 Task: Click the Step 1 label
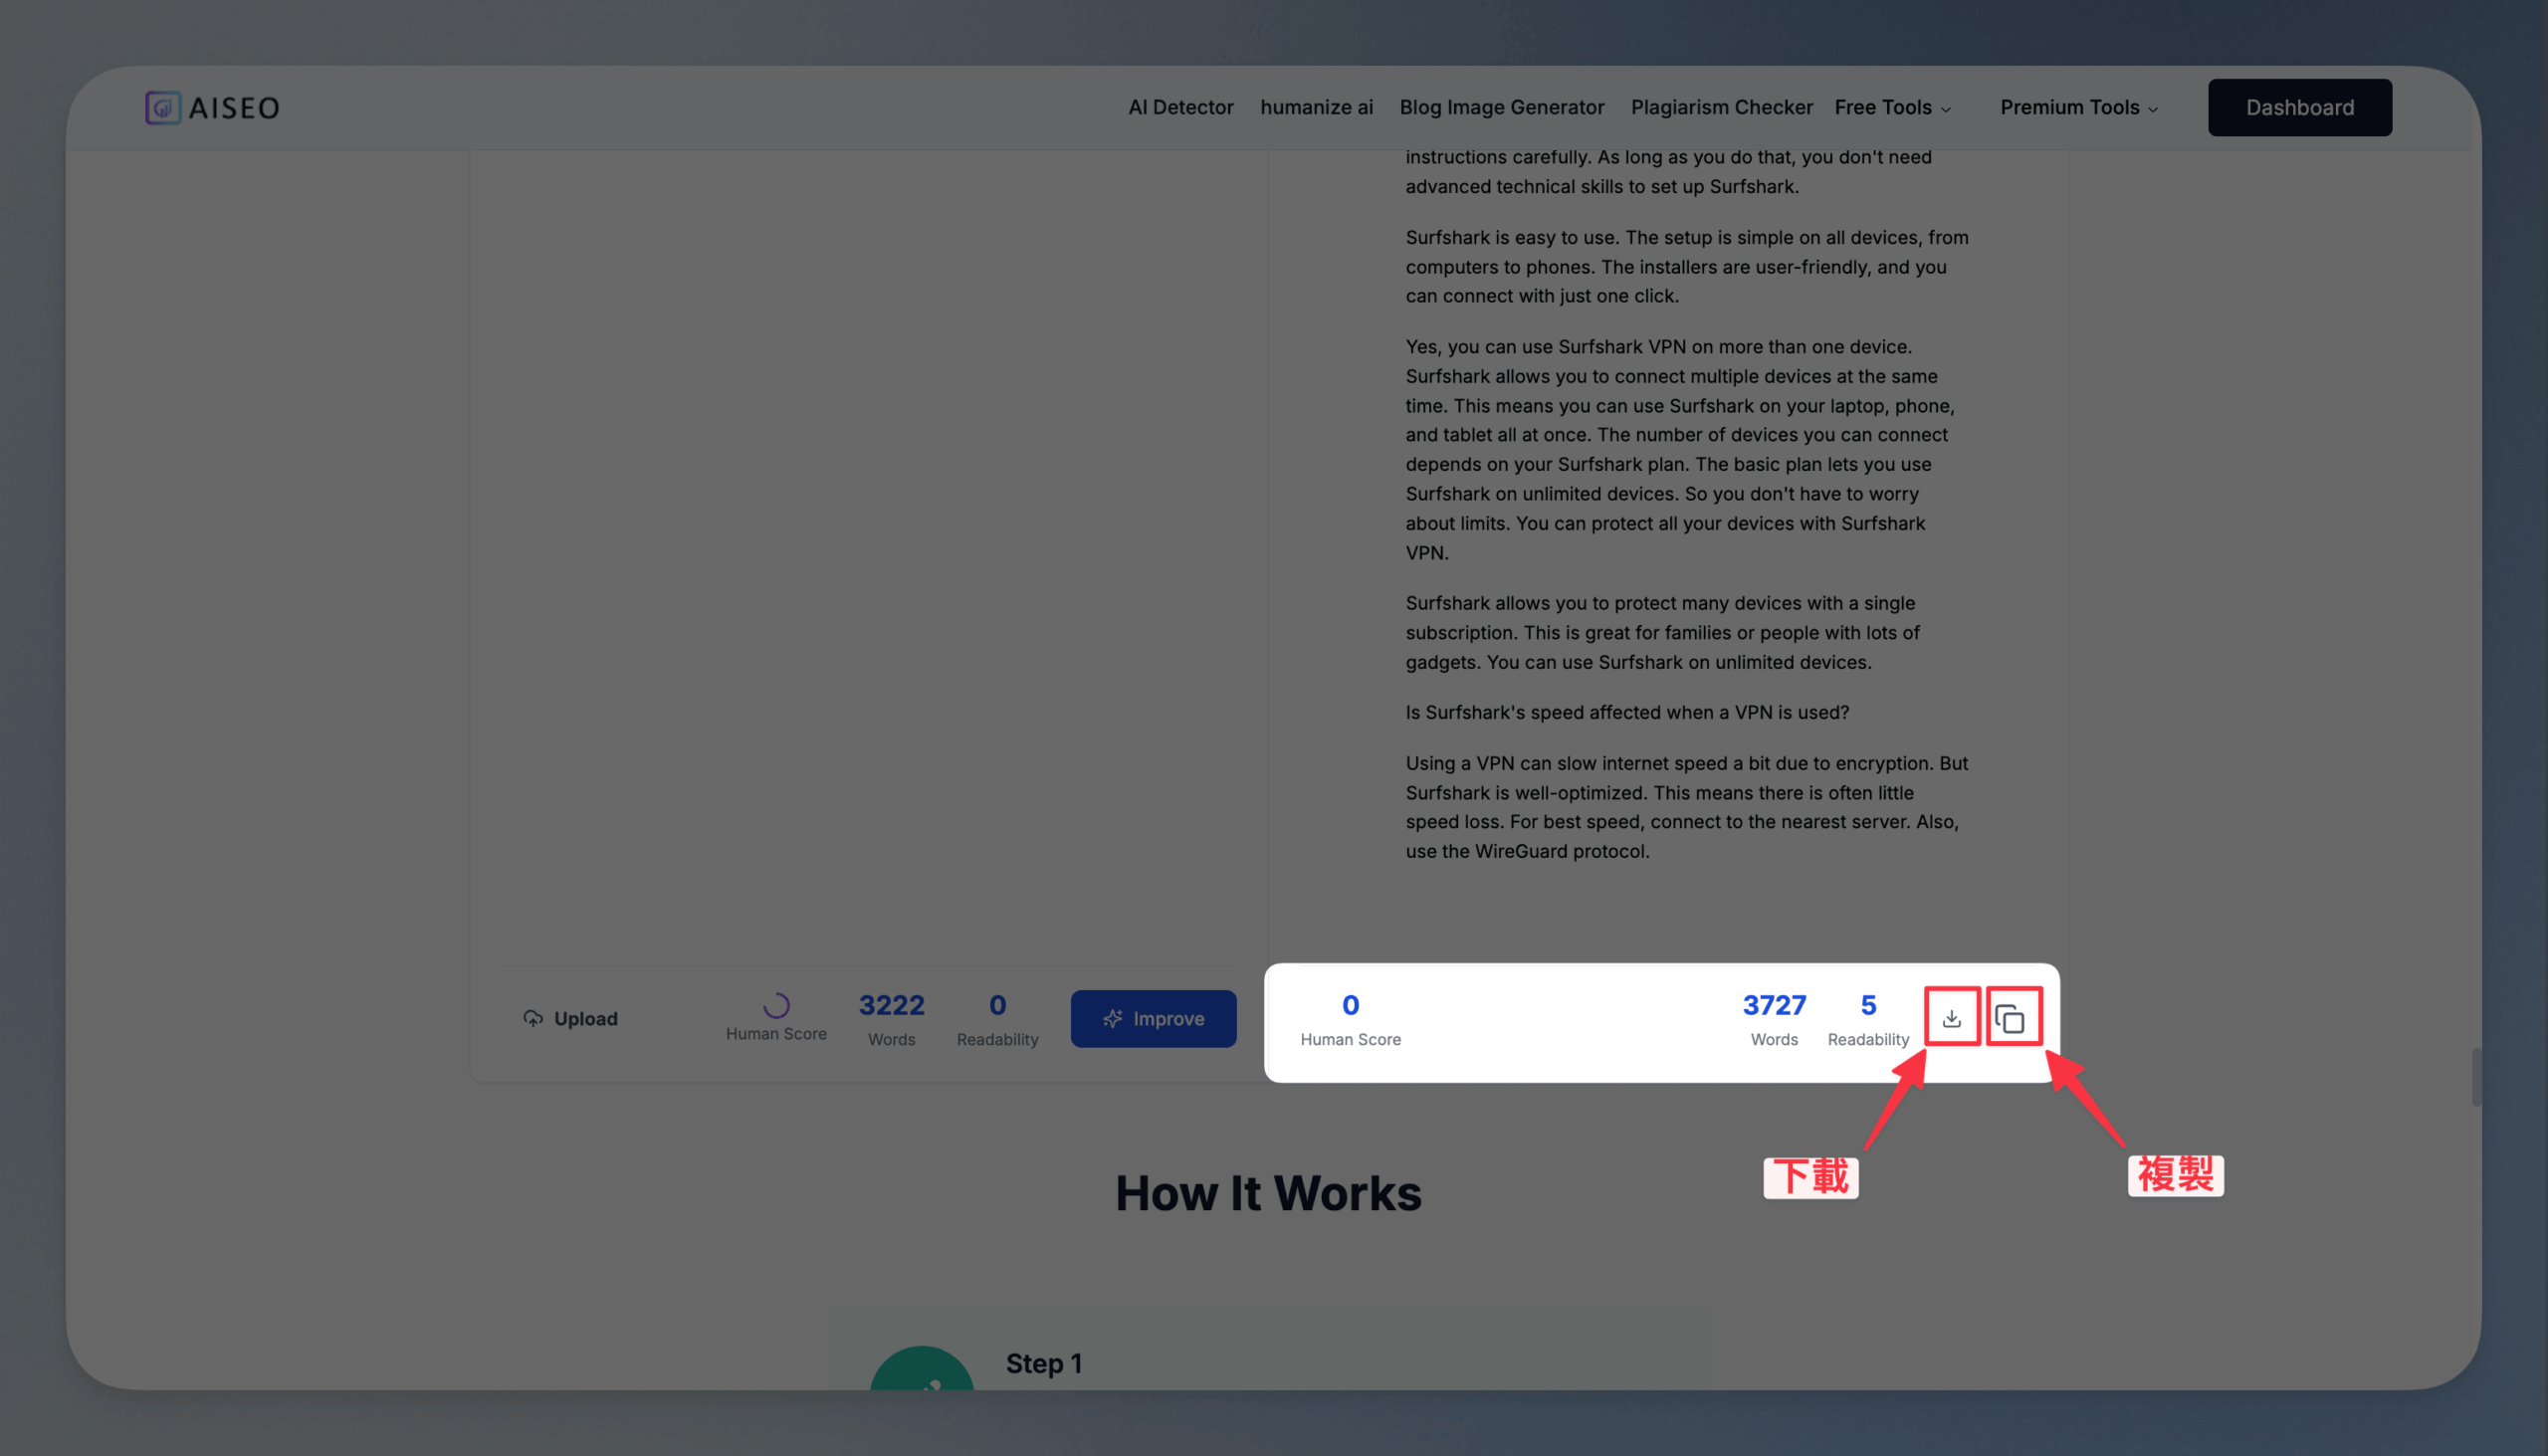(x=1044, y=1363)
